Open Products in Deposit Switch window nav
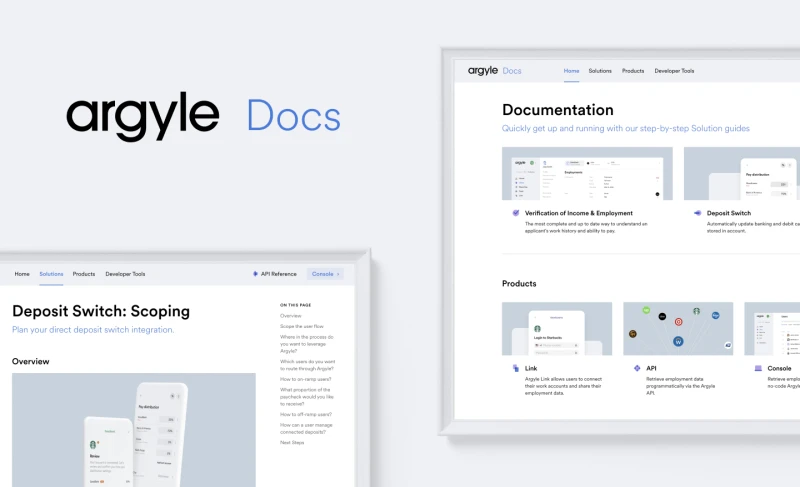Screen dimensions: 800x487 click(x=84, y=274)
